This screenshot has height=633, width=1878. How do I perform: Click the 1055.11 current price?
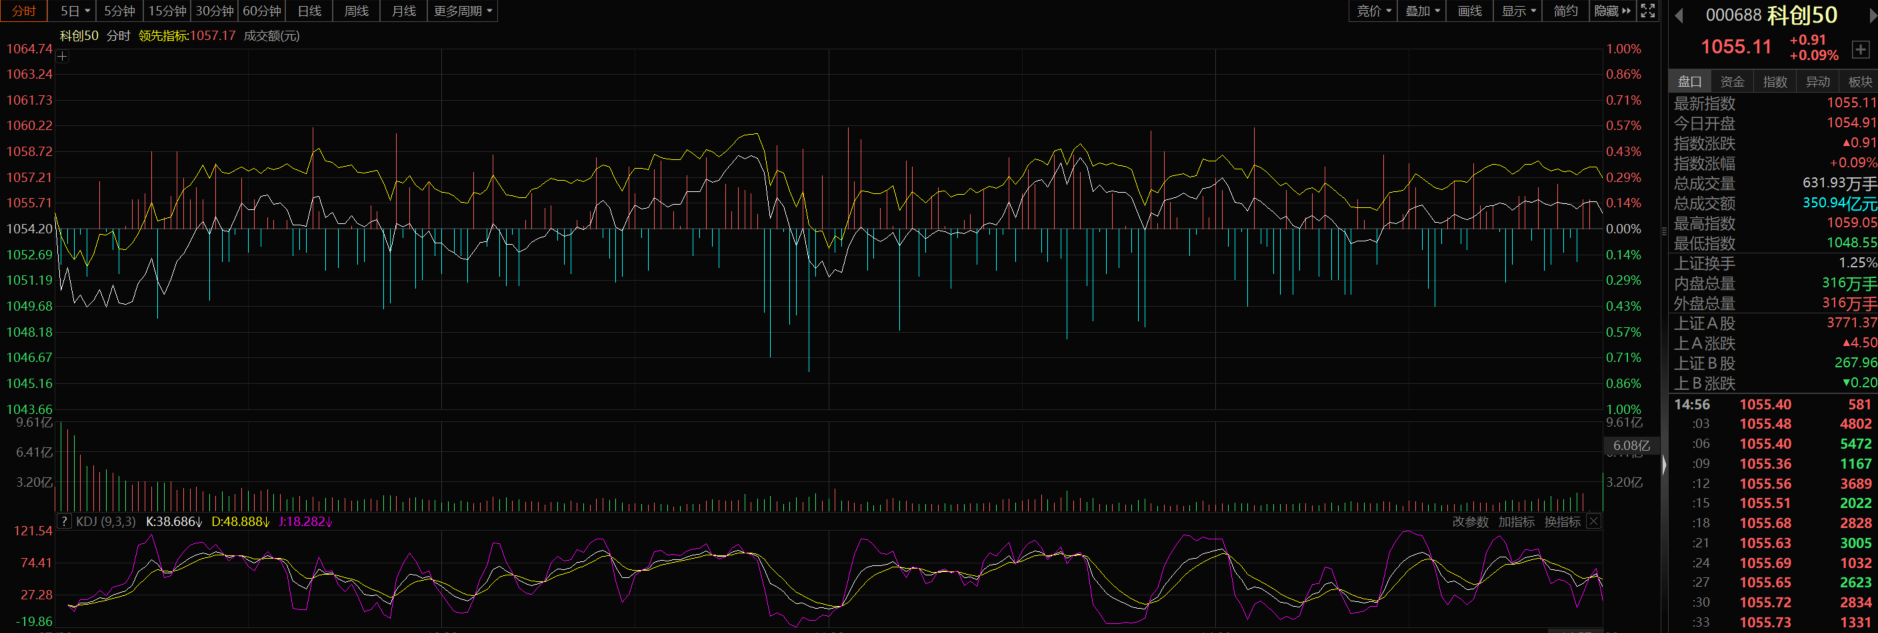pyautogui.click(x=1736, y=47)
